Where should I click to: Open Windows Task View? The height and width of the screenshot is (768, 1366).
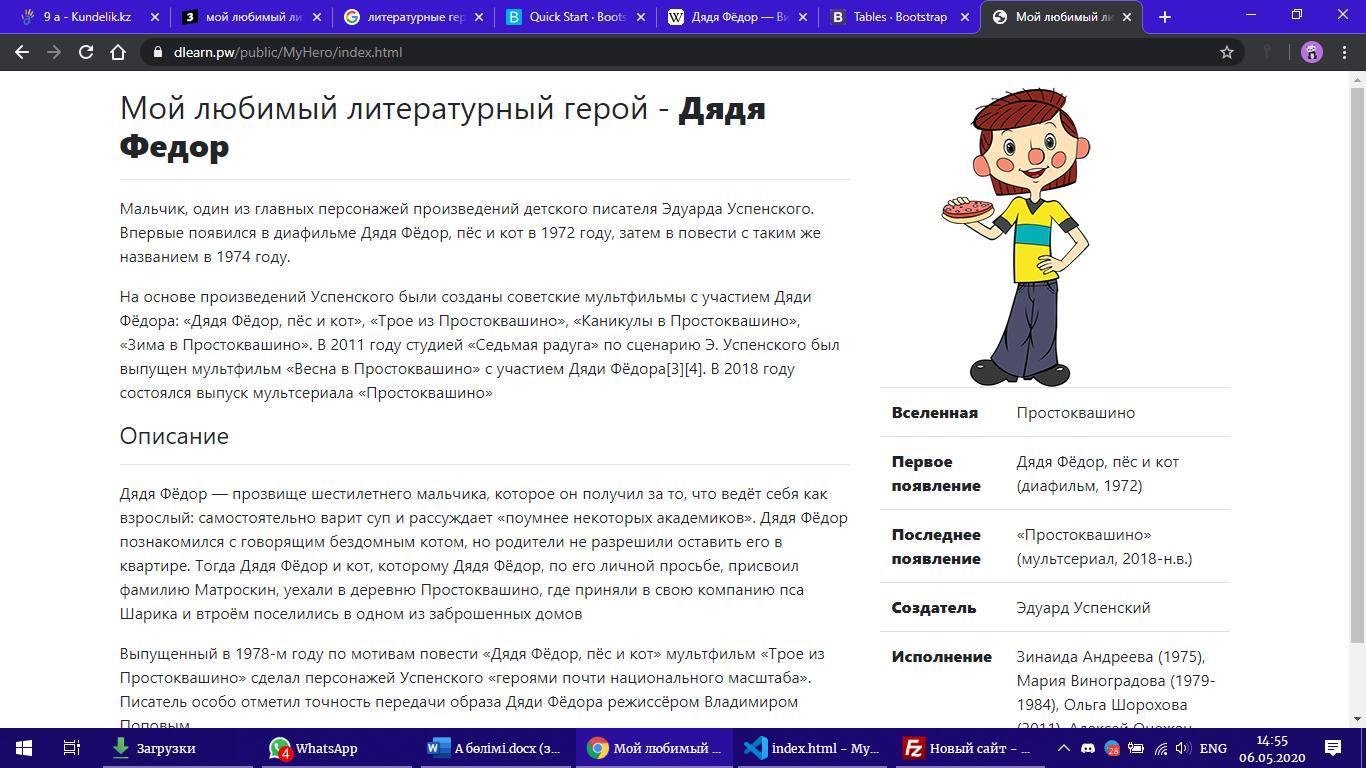pyautogui.click(x=72, y=748)
